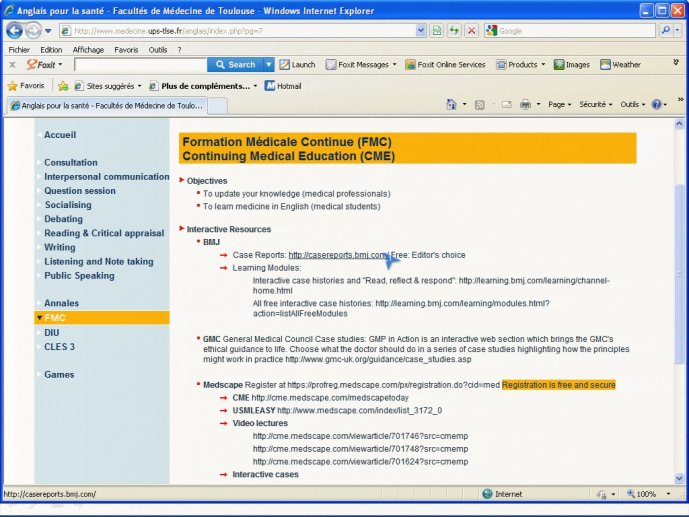Click the Internet security zone indicator
The height and width of the screenshot is (517, 689).
click(x=502, y=494)
